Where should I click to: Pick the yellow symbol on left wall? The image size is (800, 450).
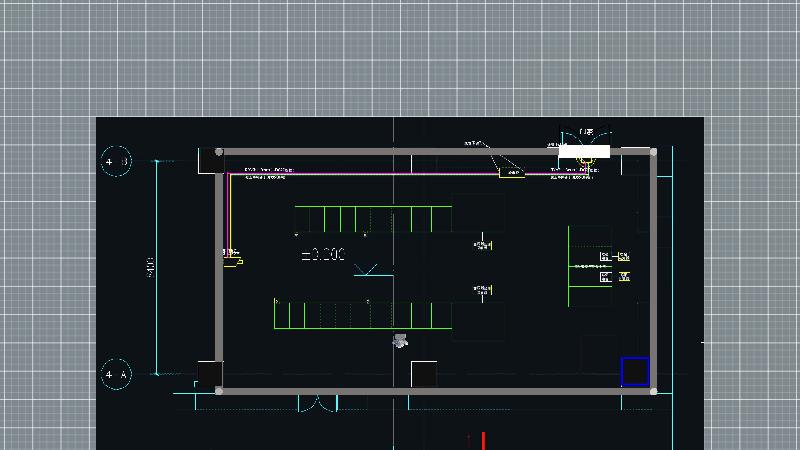pos(238,260)
